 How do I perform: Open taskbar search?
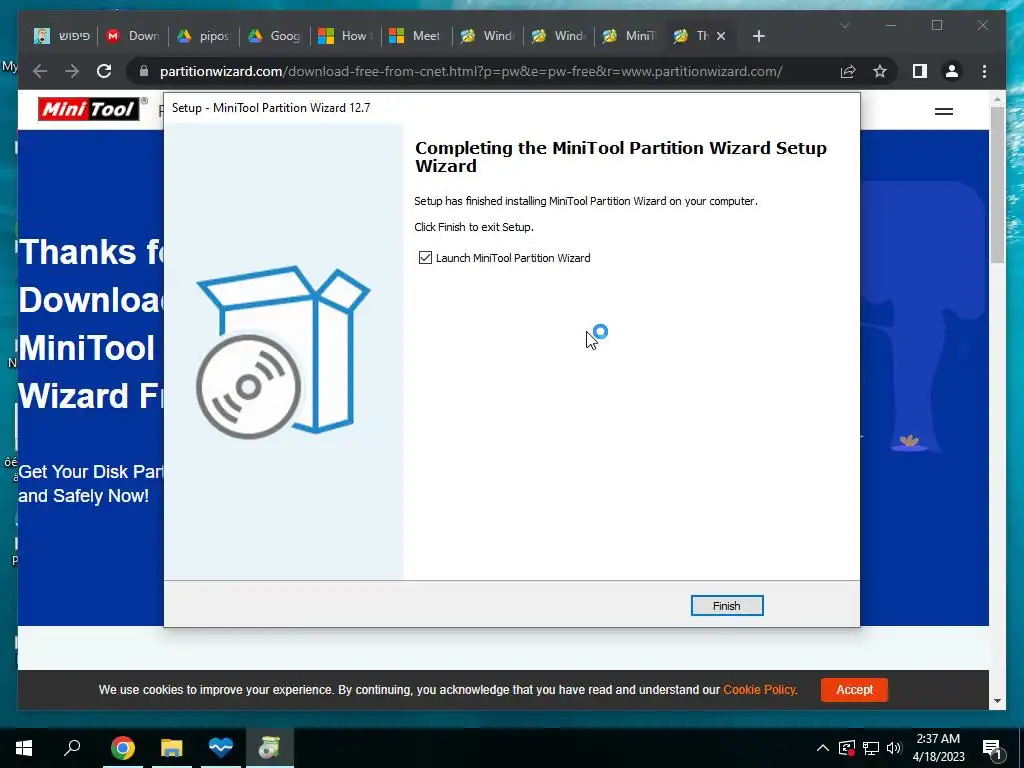[72, 748]
